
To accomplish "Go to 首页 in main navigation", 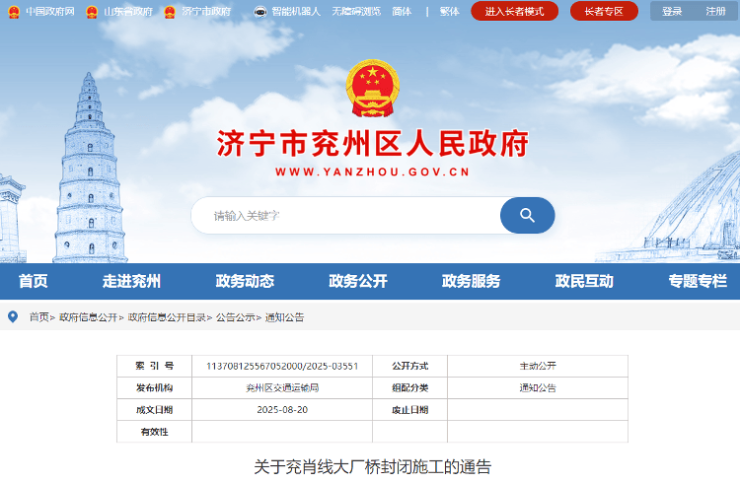I will tap(33, 281).
